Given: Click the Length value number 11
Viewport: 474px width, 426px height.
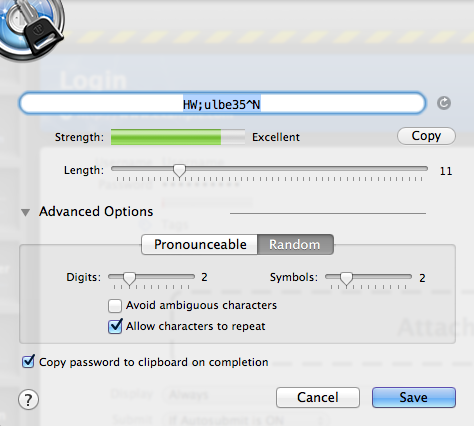Looking at the screenshot, I should click(x=446, y=171).
